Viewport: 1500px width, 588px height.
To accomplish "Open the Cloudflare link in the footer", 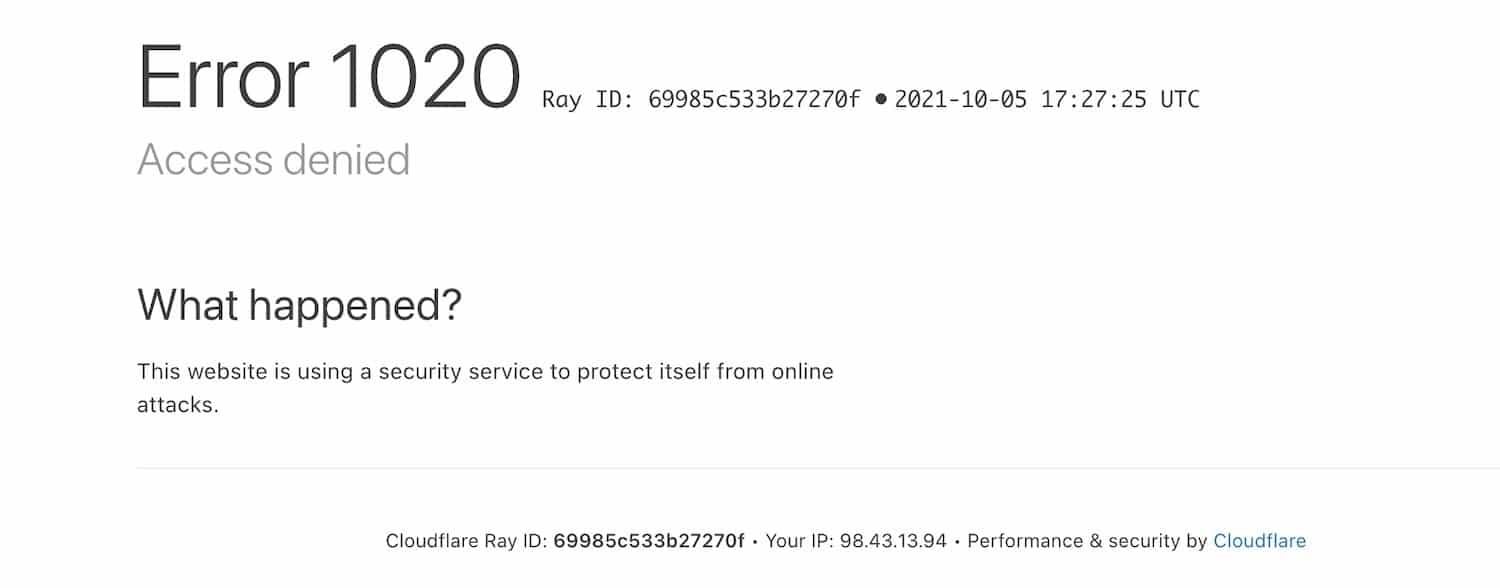I will point(1259,541).
